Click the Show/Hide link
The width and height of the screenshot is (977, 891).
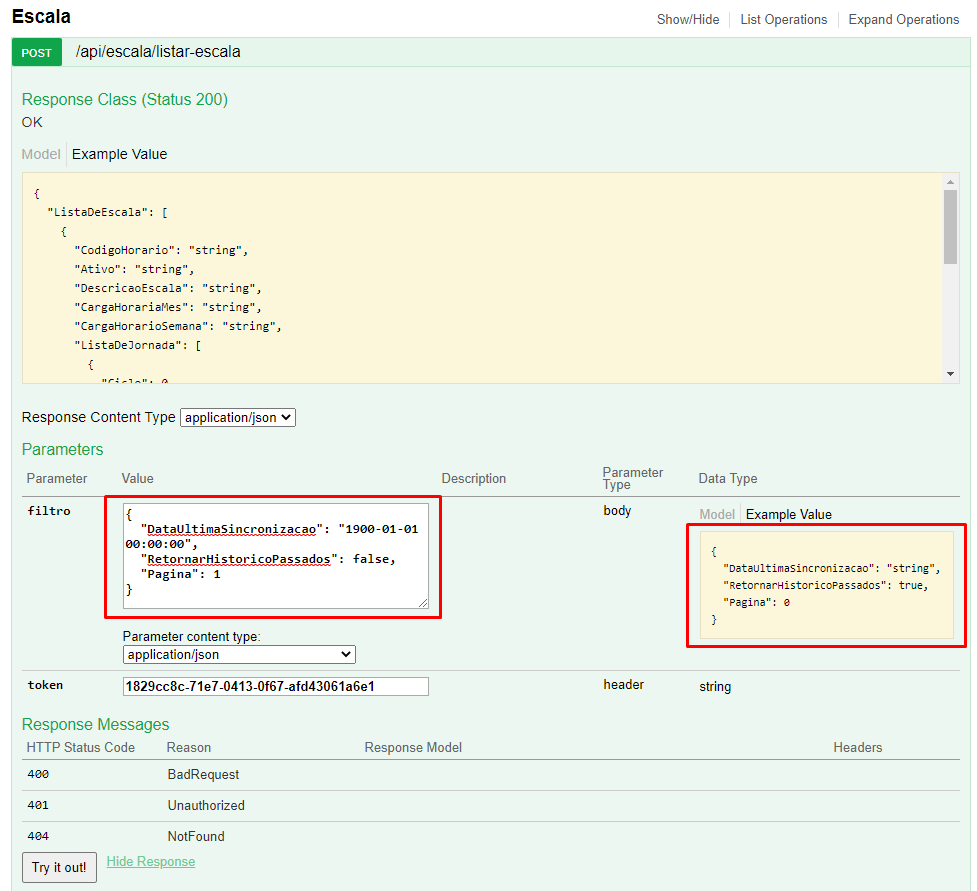687,19
